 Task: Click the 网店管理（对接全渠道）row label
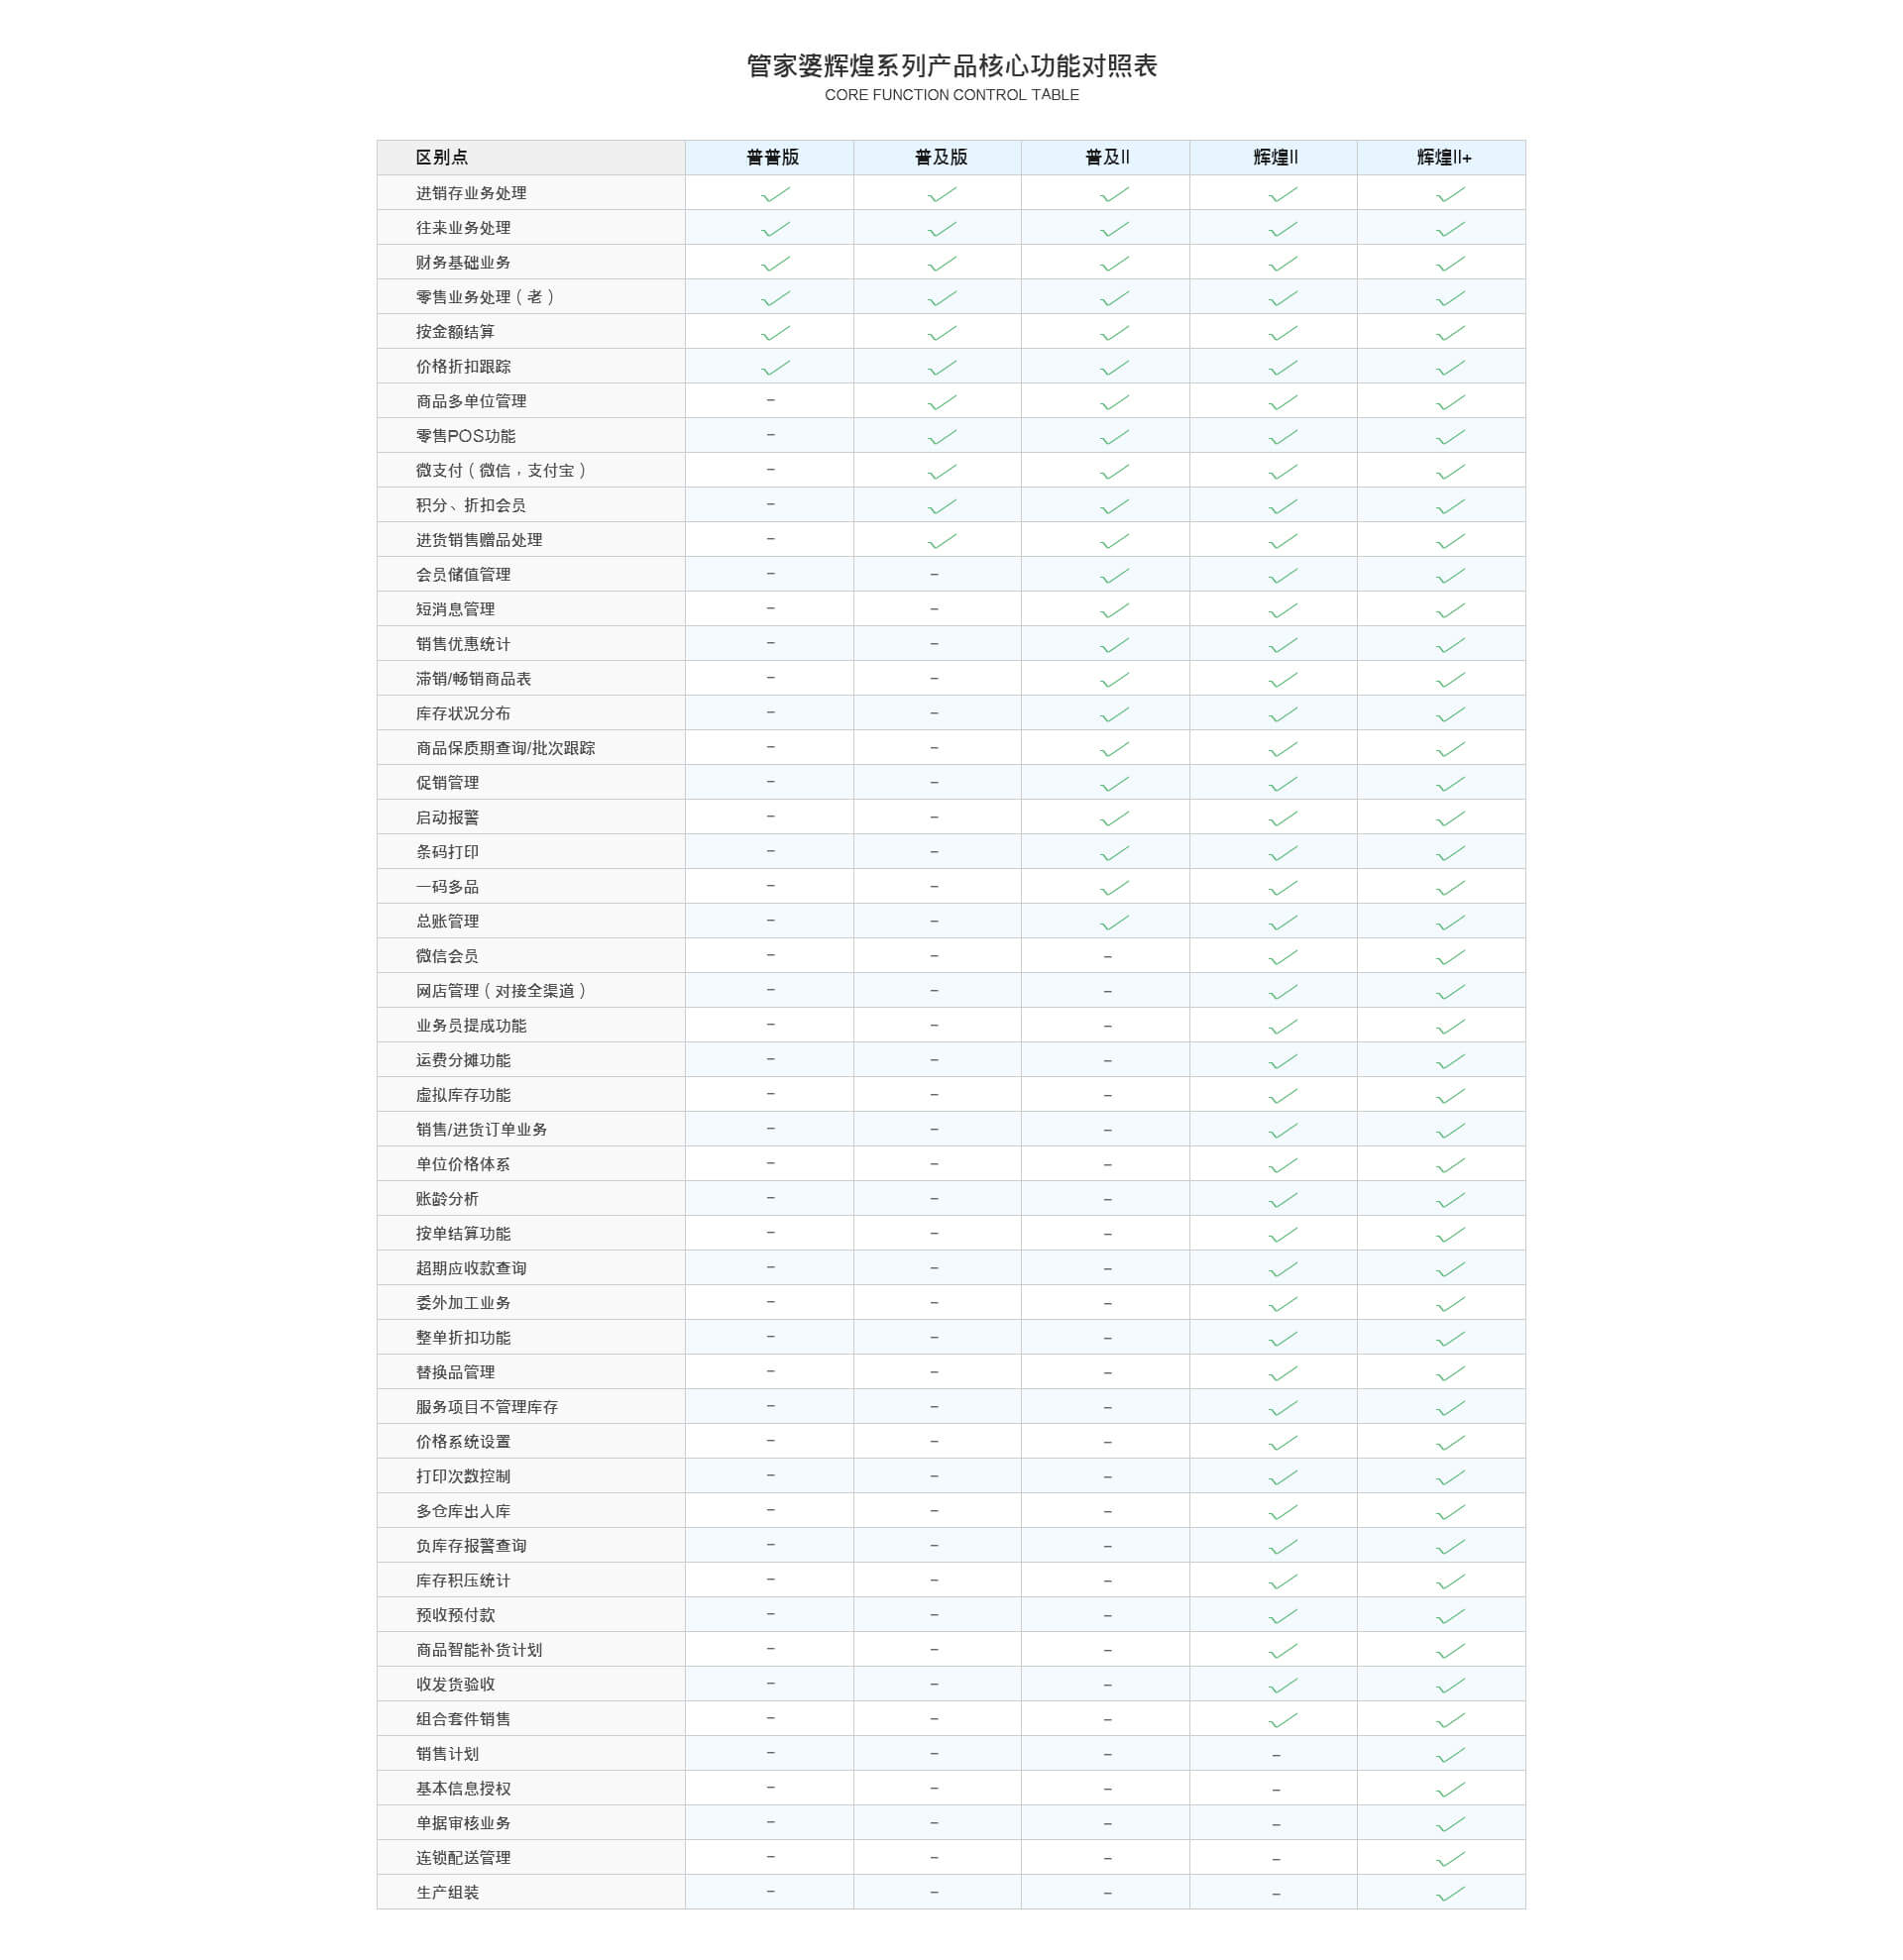point(501,990)
